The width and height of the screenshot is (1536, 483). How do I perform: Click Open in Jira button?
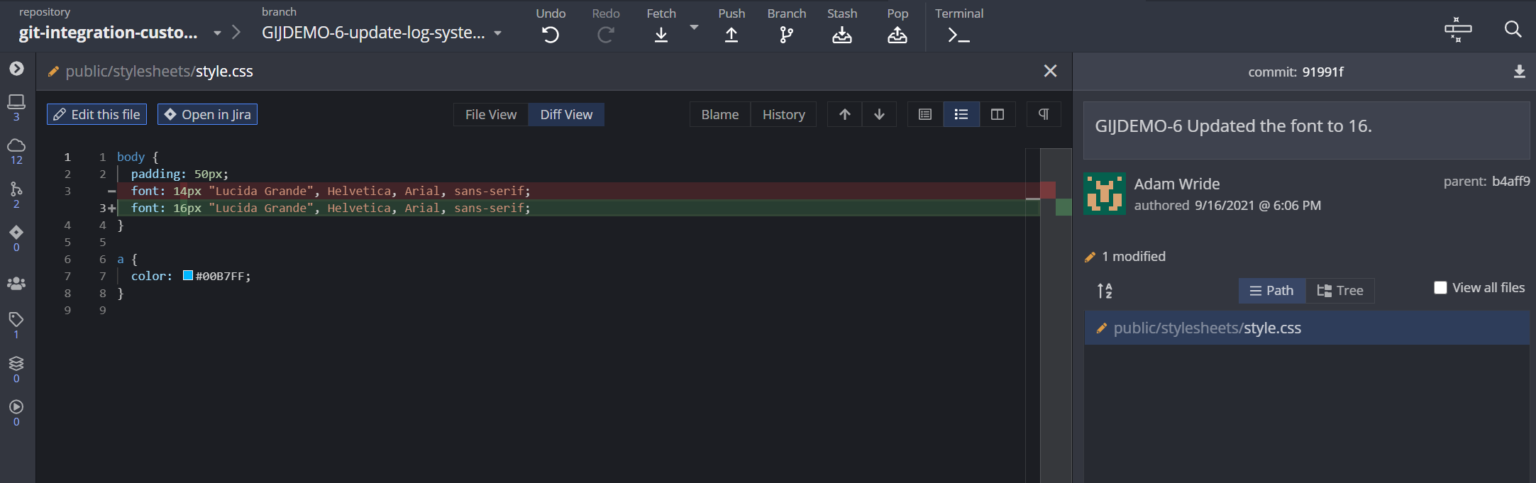tap(207, 114)
